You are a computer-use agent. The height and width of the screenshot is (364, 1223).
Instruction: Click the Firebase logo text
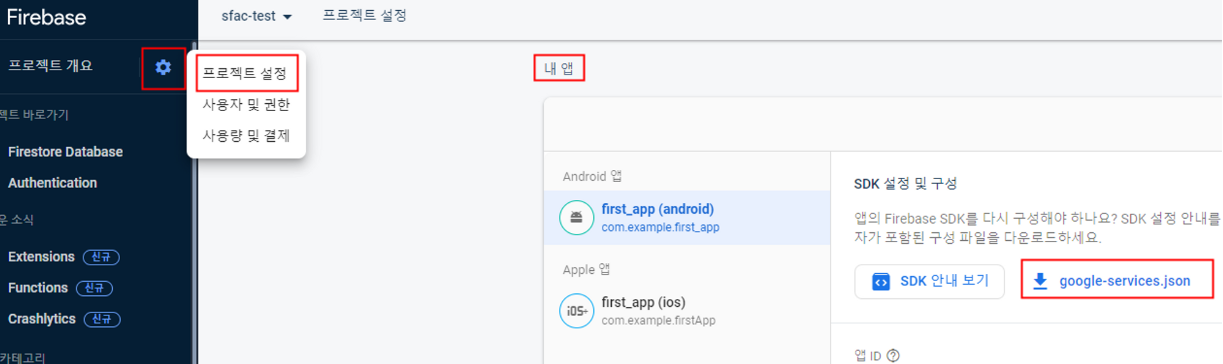(x=46, y=17)
